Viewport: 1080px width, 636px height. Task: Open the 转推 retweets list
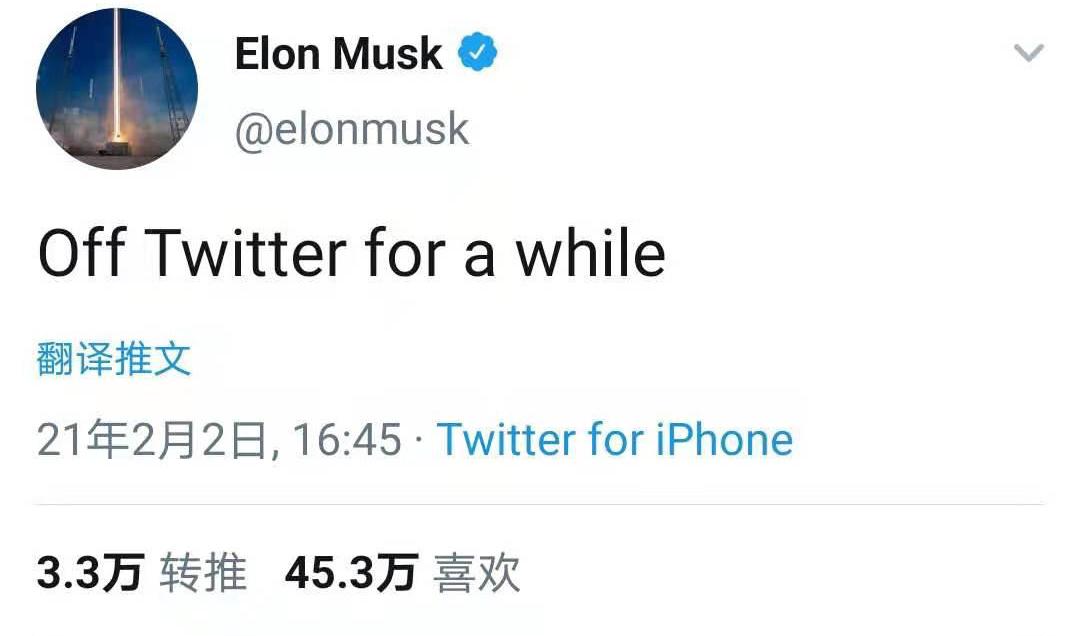(x=203, y=574)
